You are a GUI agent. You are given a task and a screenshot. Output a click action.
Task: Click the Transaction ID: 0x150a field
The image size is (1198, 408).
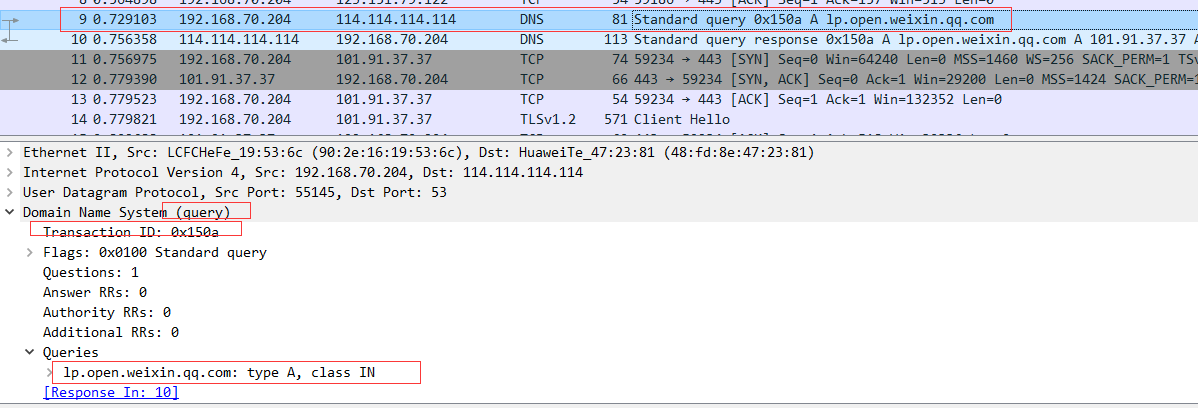[130, 232]
